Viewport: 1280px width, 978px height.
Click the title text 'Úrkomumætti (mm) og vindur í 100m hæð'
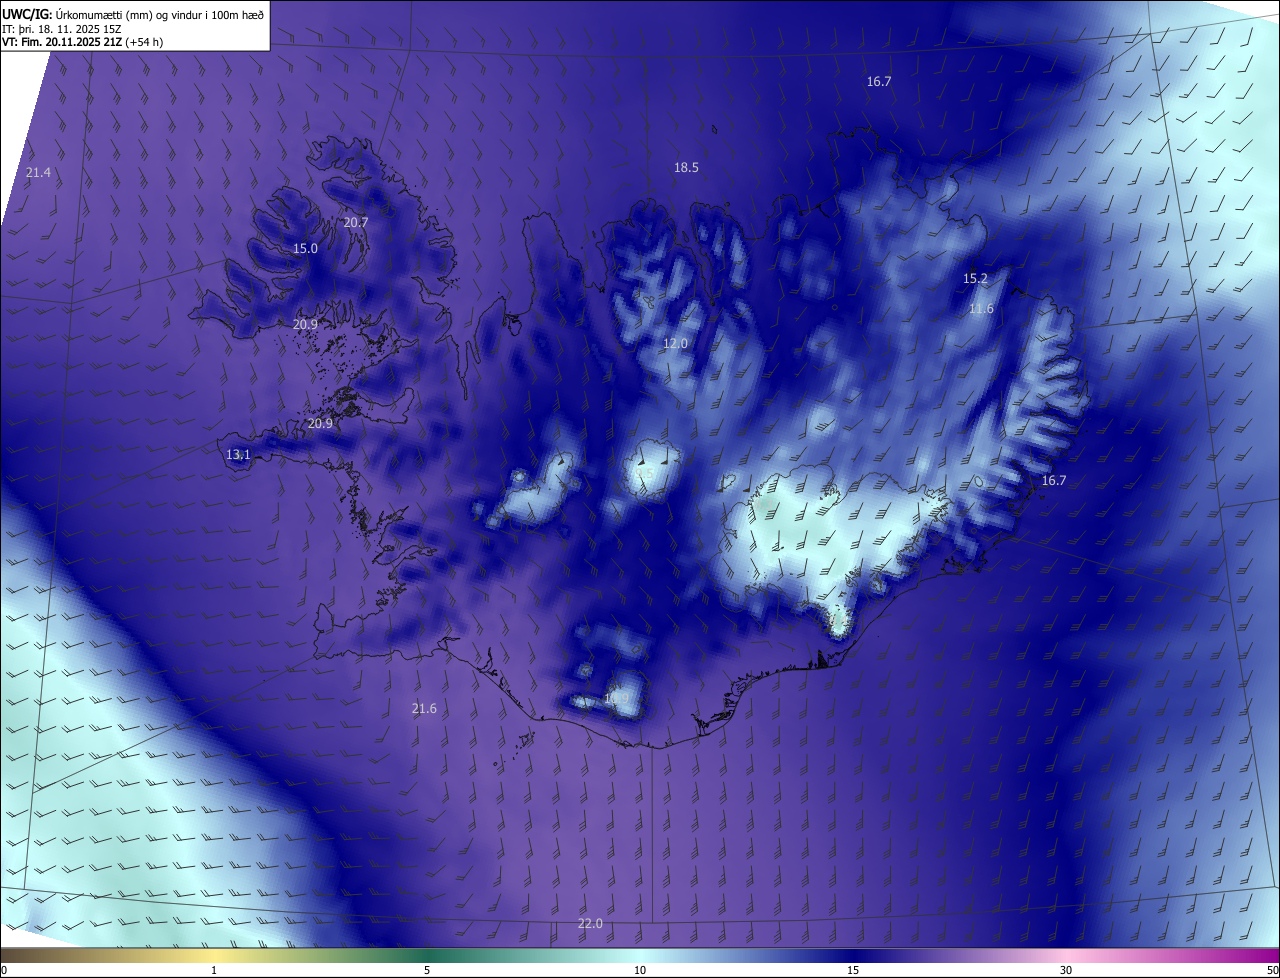[x=159, y=13]
